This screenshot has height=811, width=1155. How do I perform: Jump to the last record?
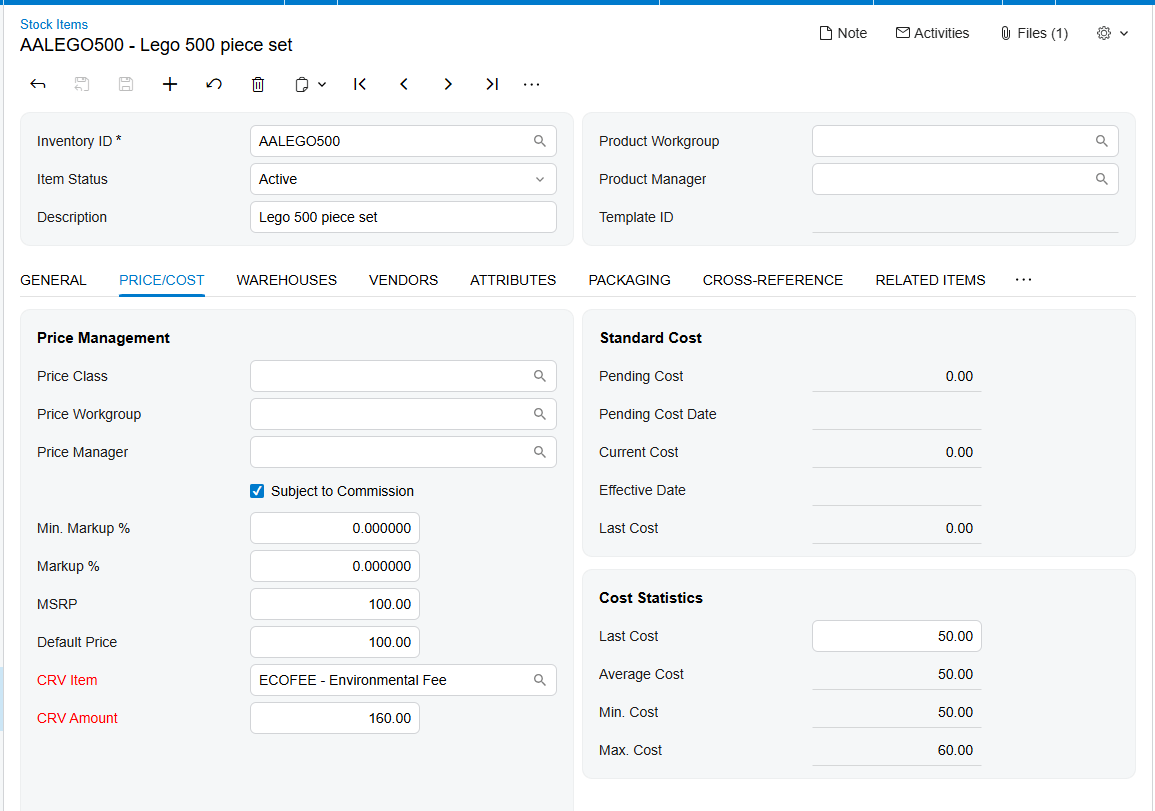coord(492,84)
